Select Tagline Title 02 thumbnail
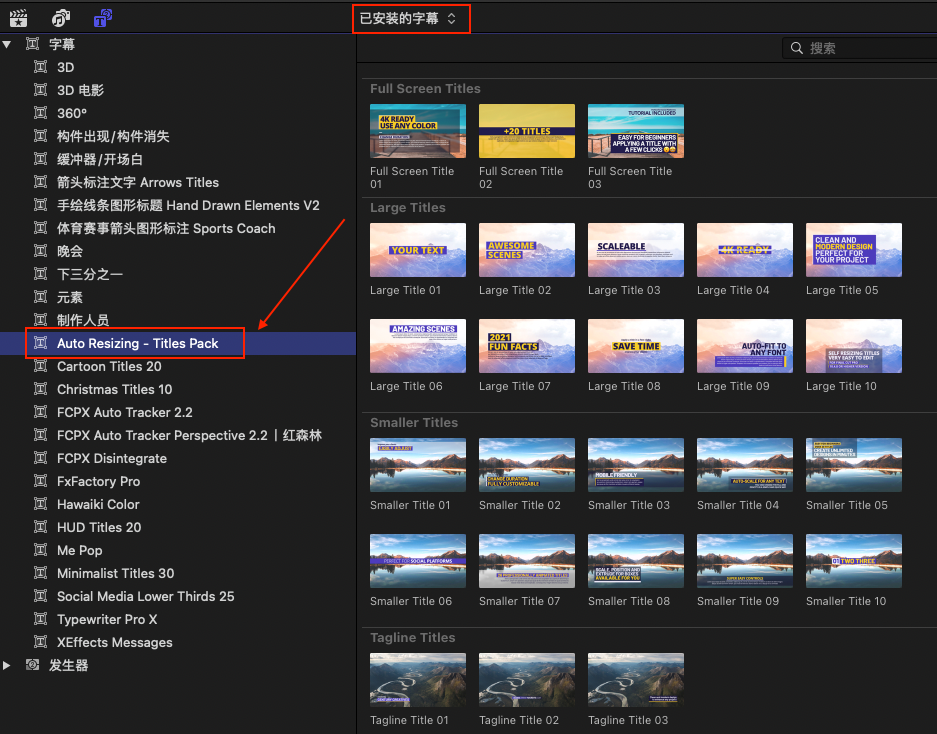This screenshot has height=734, width=937. click(526, 680)
